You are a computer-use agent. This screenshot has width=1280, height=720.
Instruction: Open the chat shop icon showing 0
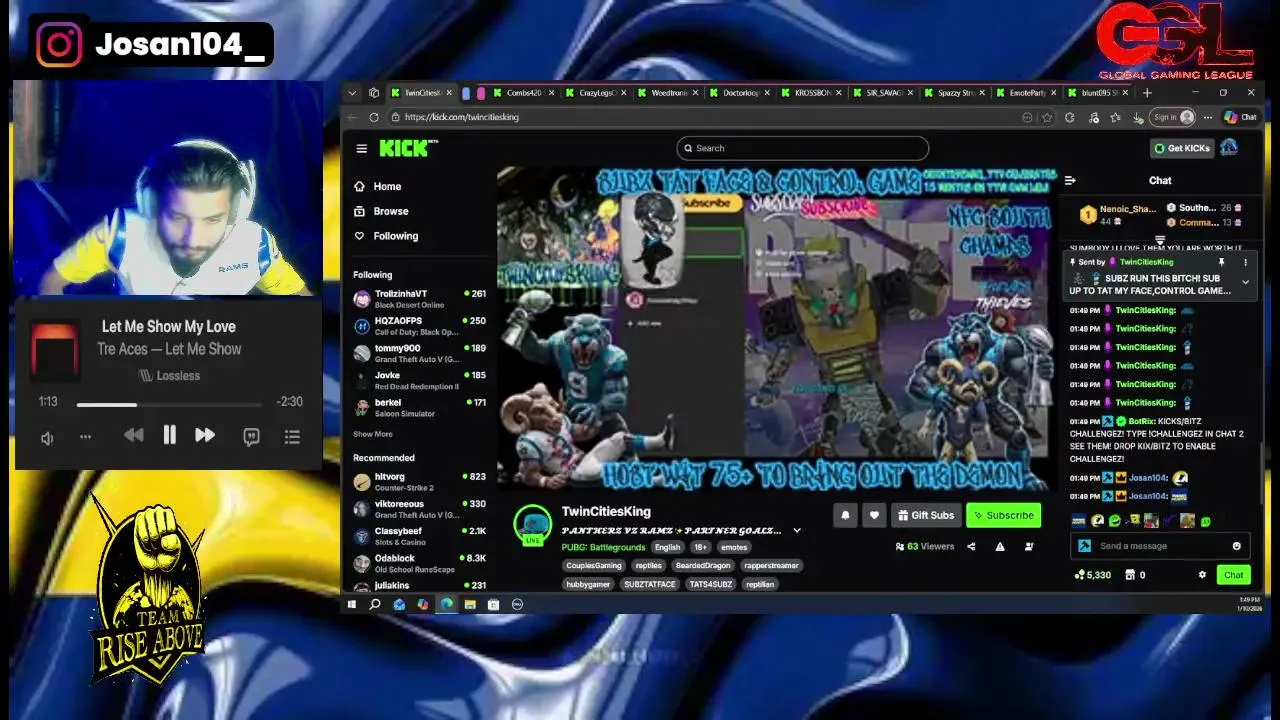(1135, 575)
